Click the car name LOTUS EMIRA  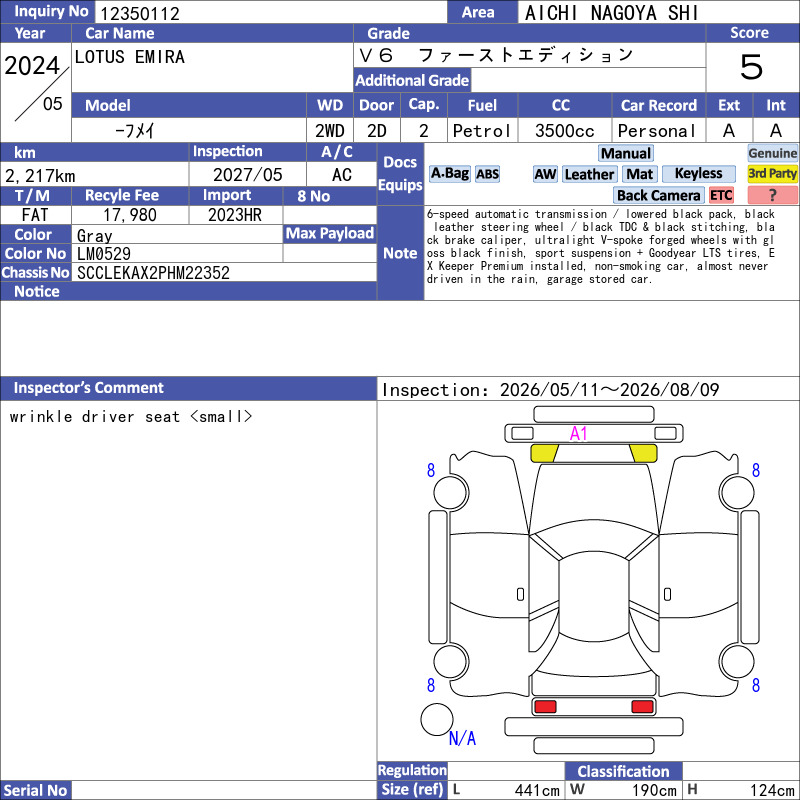click(130, 57)
